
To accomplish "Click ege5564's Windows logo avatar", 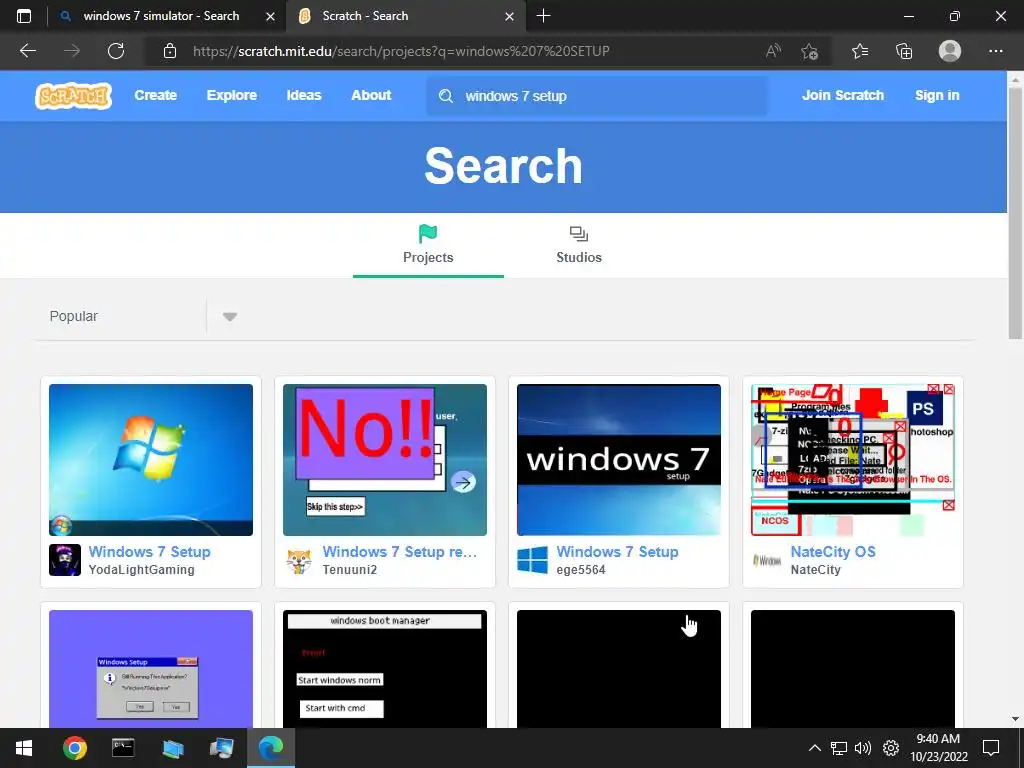I will (533, 560).
